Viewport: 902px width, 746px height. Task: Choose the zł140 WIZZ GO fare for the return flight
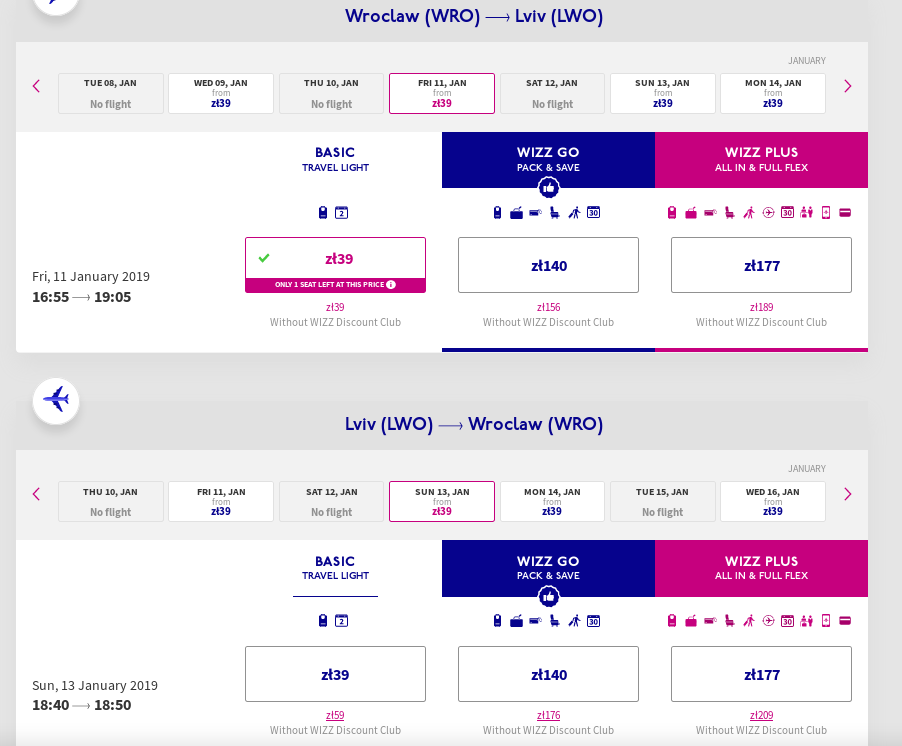(x=548, y=674)
